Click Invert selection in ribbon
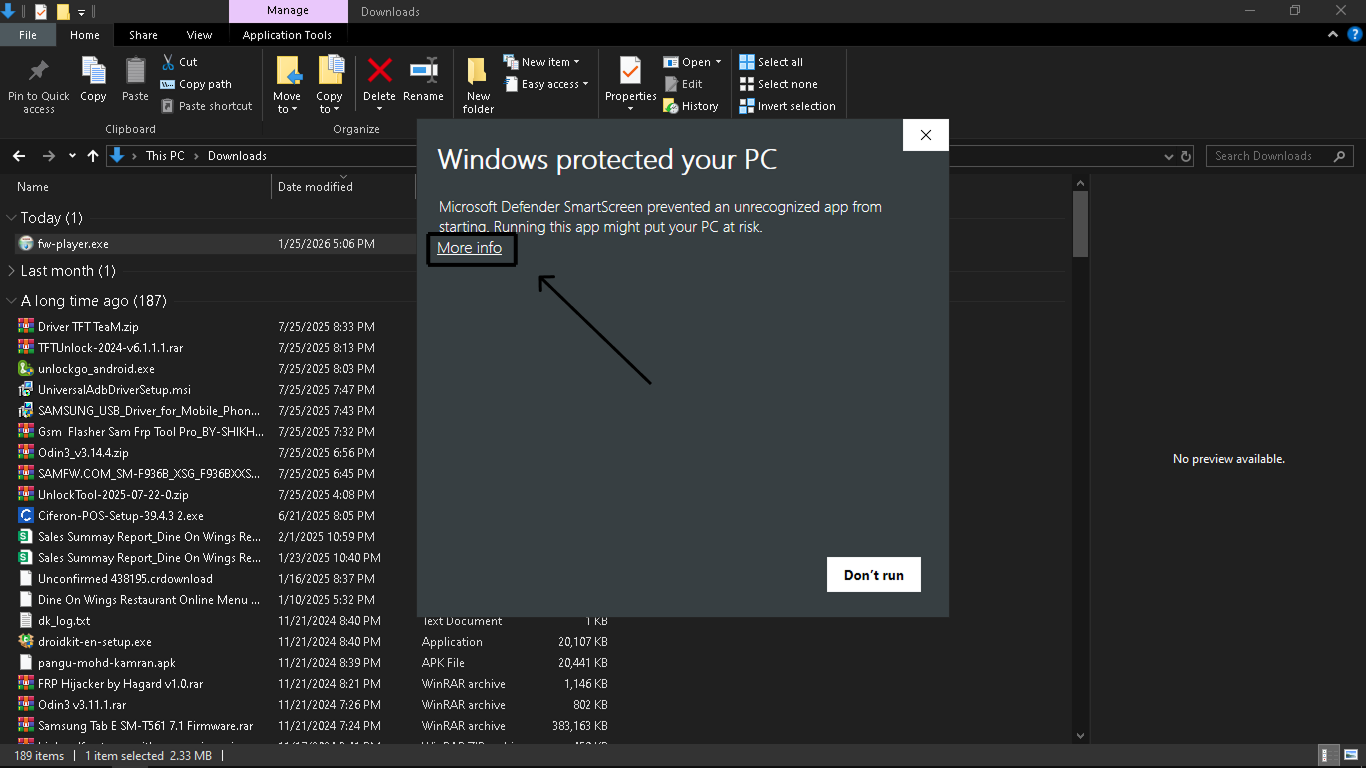 point(787,106)
